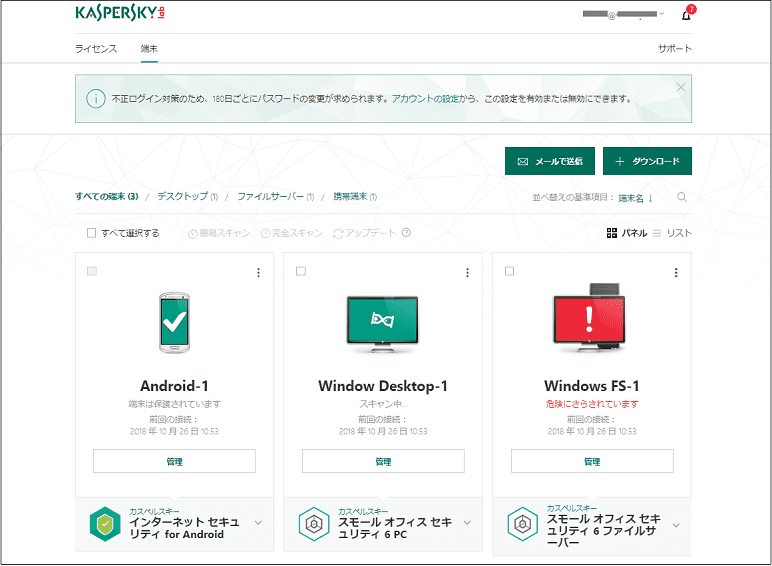
Task: Click the Small Office Security 6 PC hexagon icon
Action: pyautogui.click(x=314, y=524)
